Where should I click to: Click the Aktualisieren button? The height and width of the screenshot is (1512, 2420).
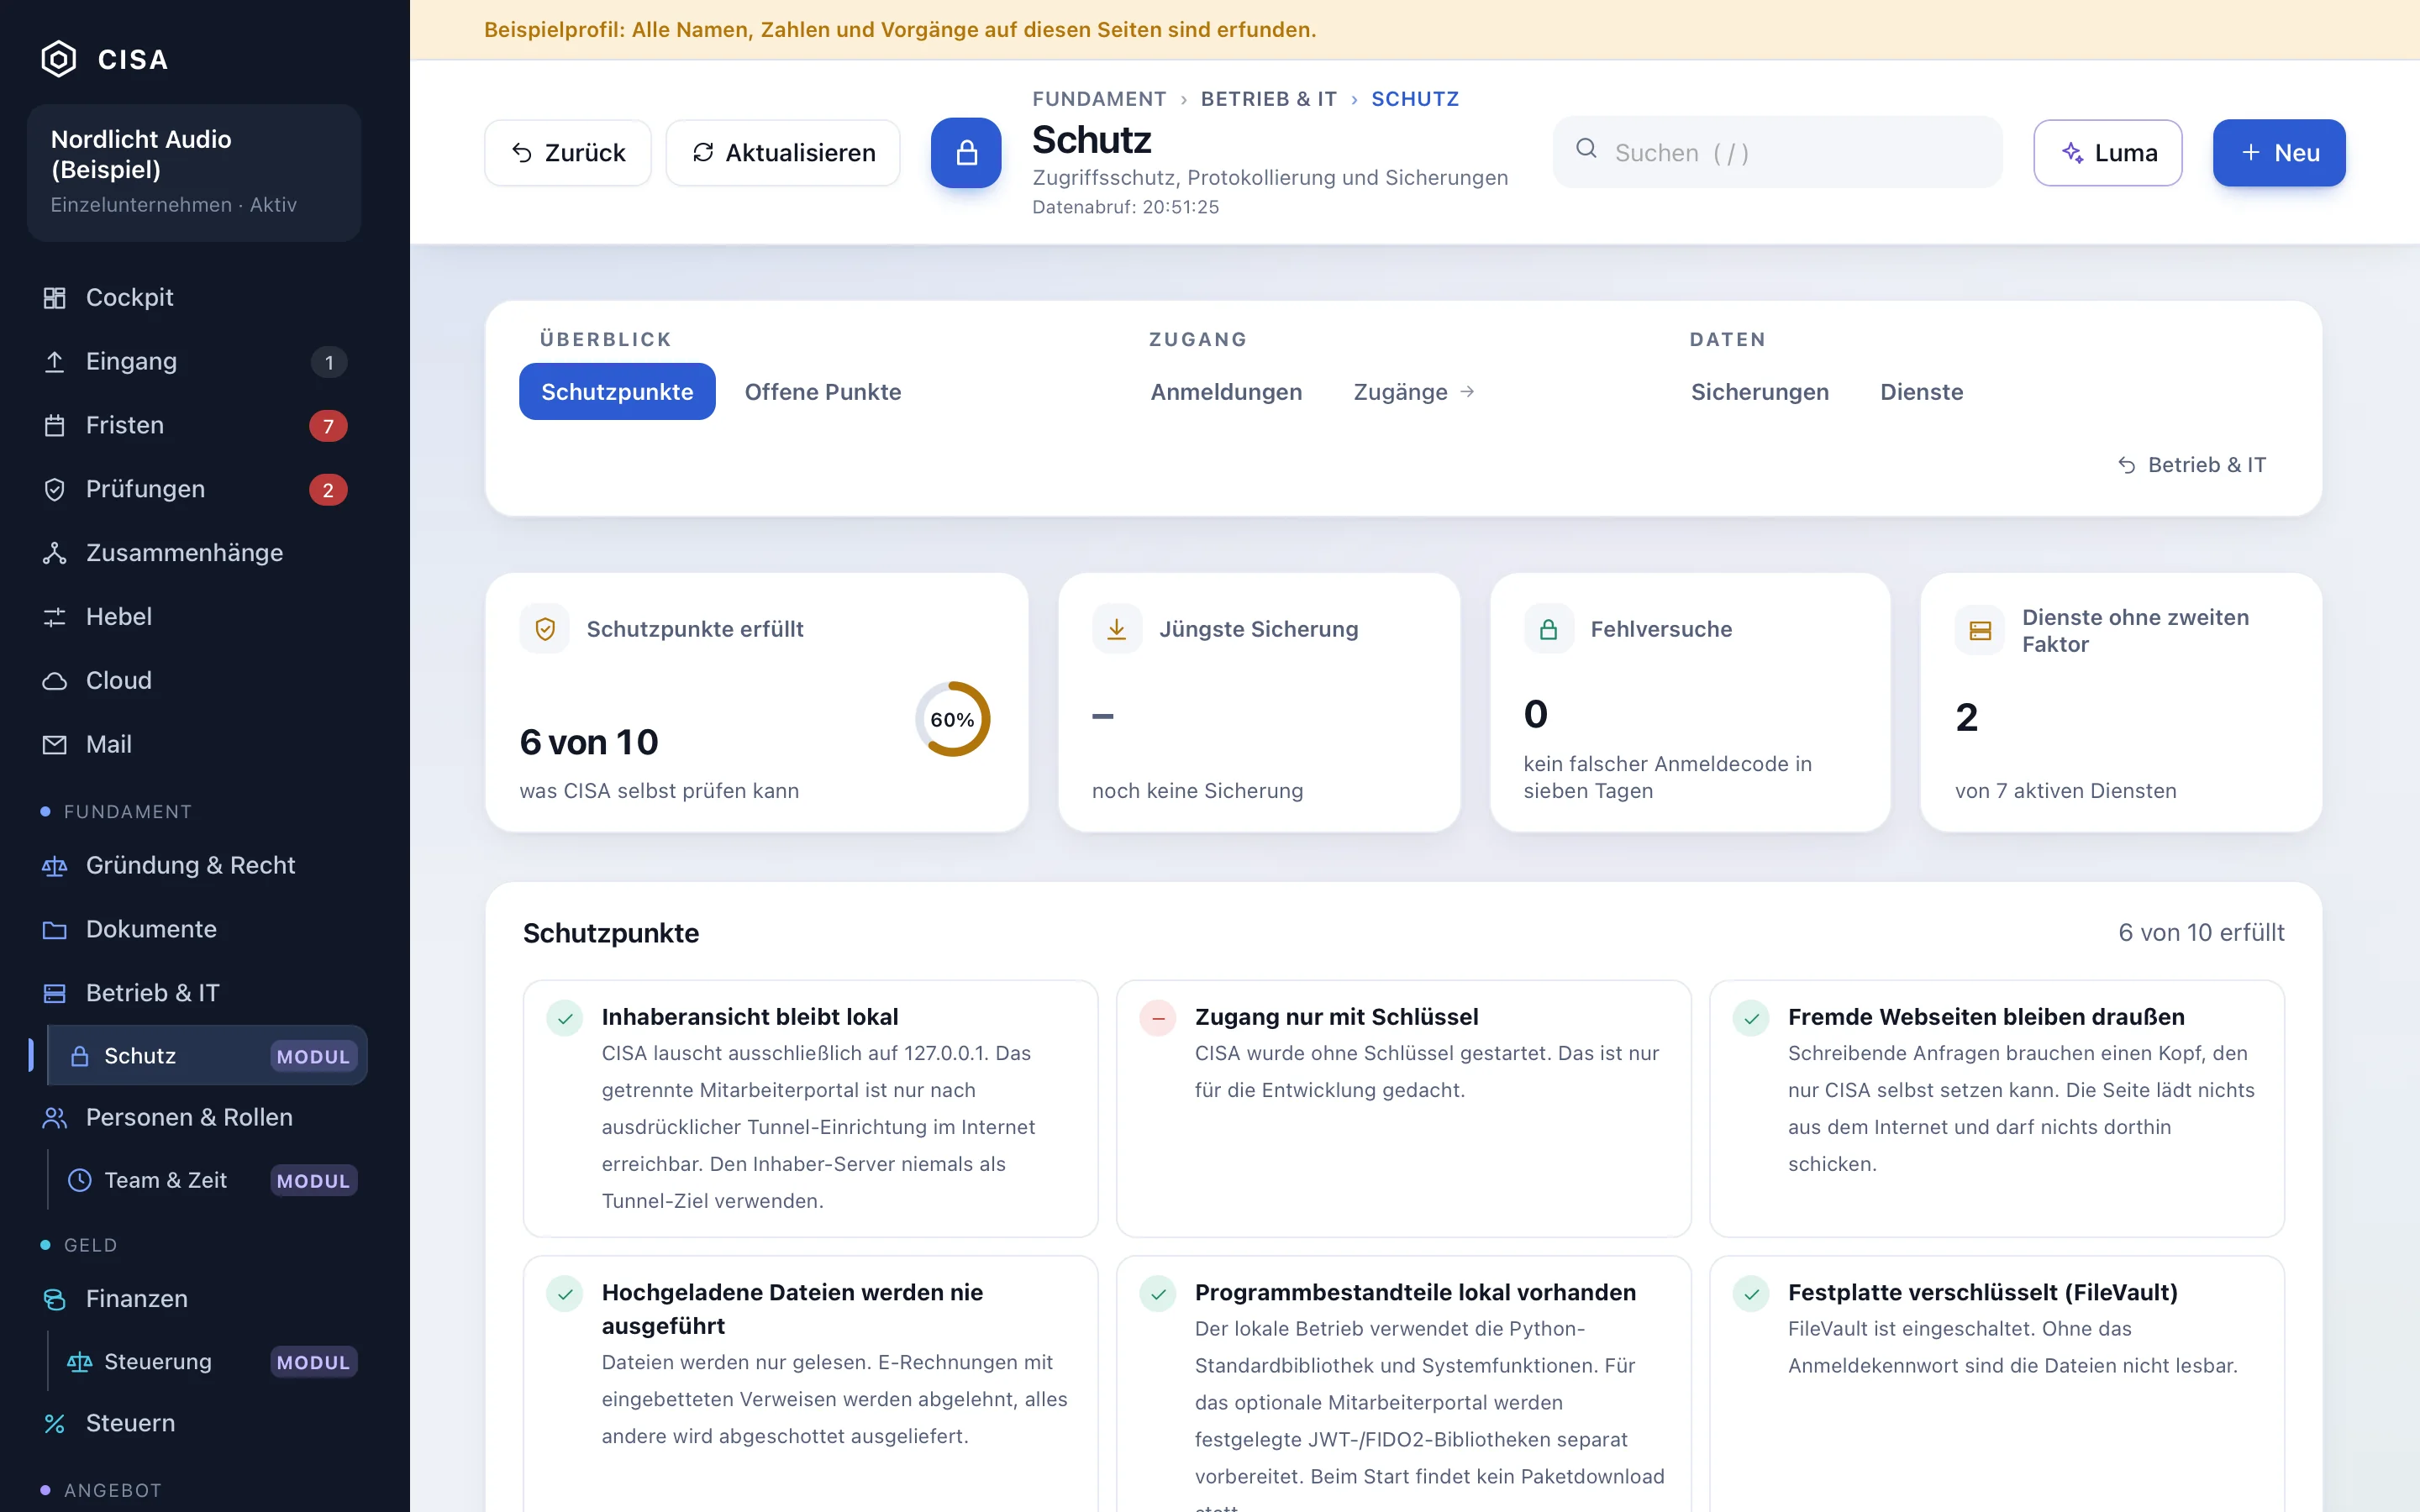click(783, 153)
